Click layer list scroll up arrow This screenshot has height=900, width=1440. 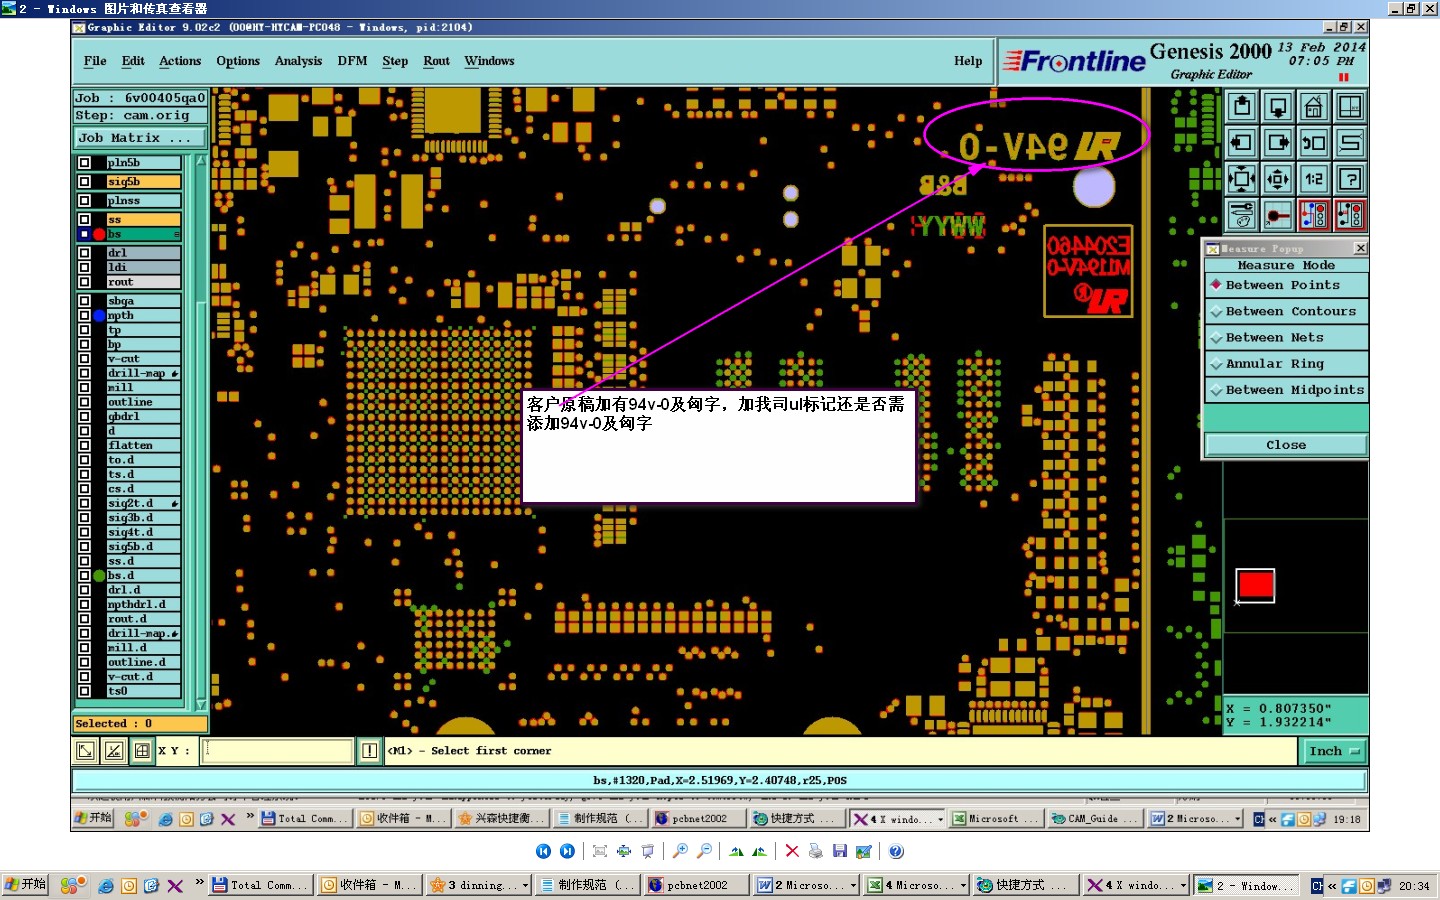tap(201, 161)
